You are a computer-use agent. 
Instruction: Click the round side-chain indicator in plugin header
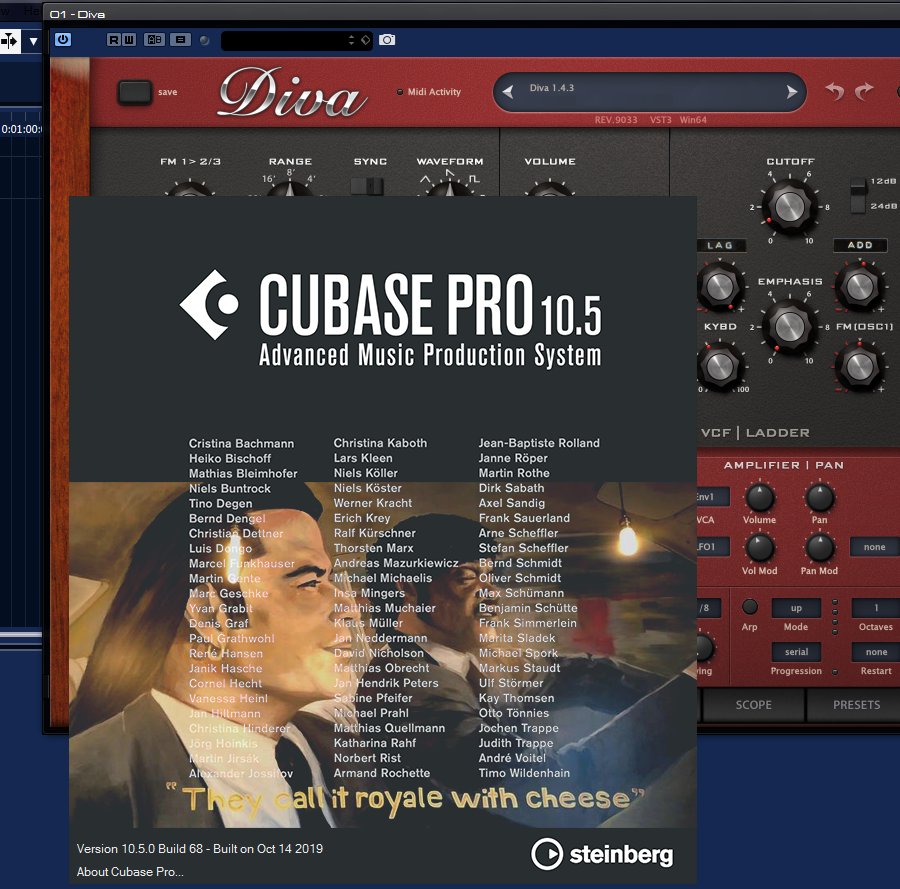tap(204, 40)
